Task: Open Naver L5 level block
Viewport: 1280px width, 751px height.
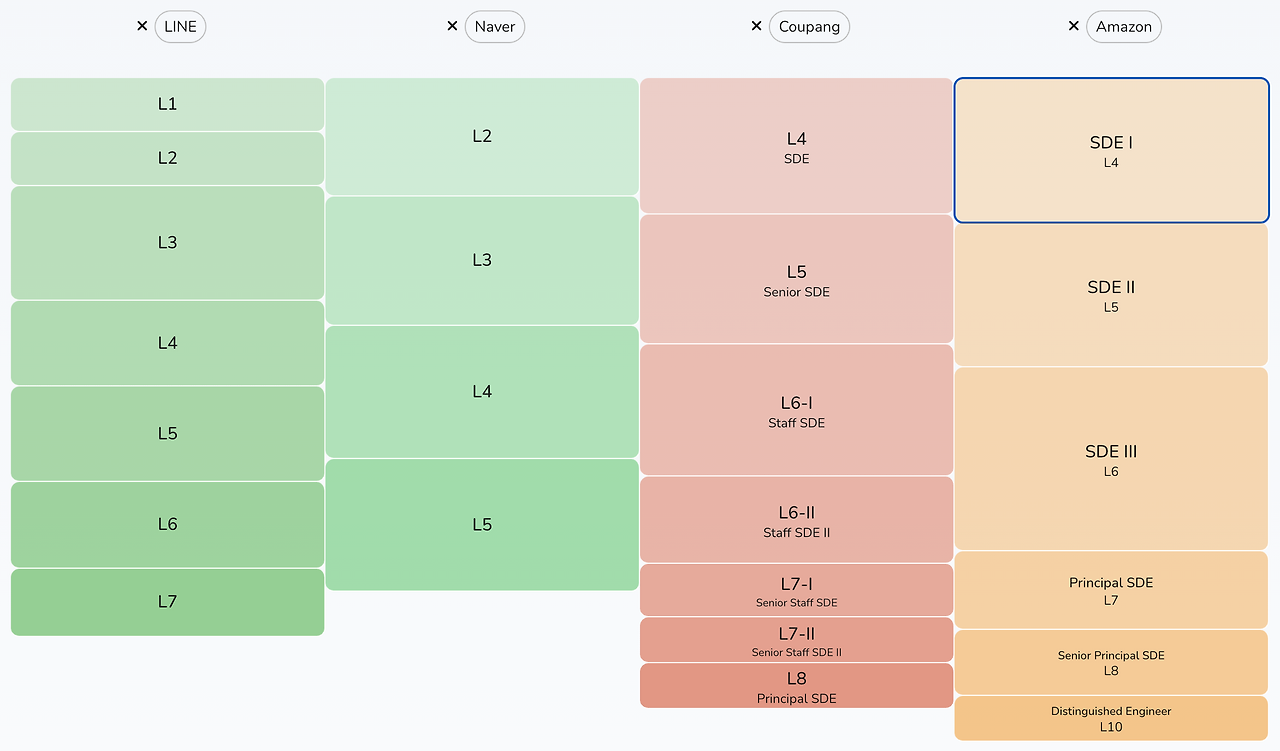Action: click(482, 524)
